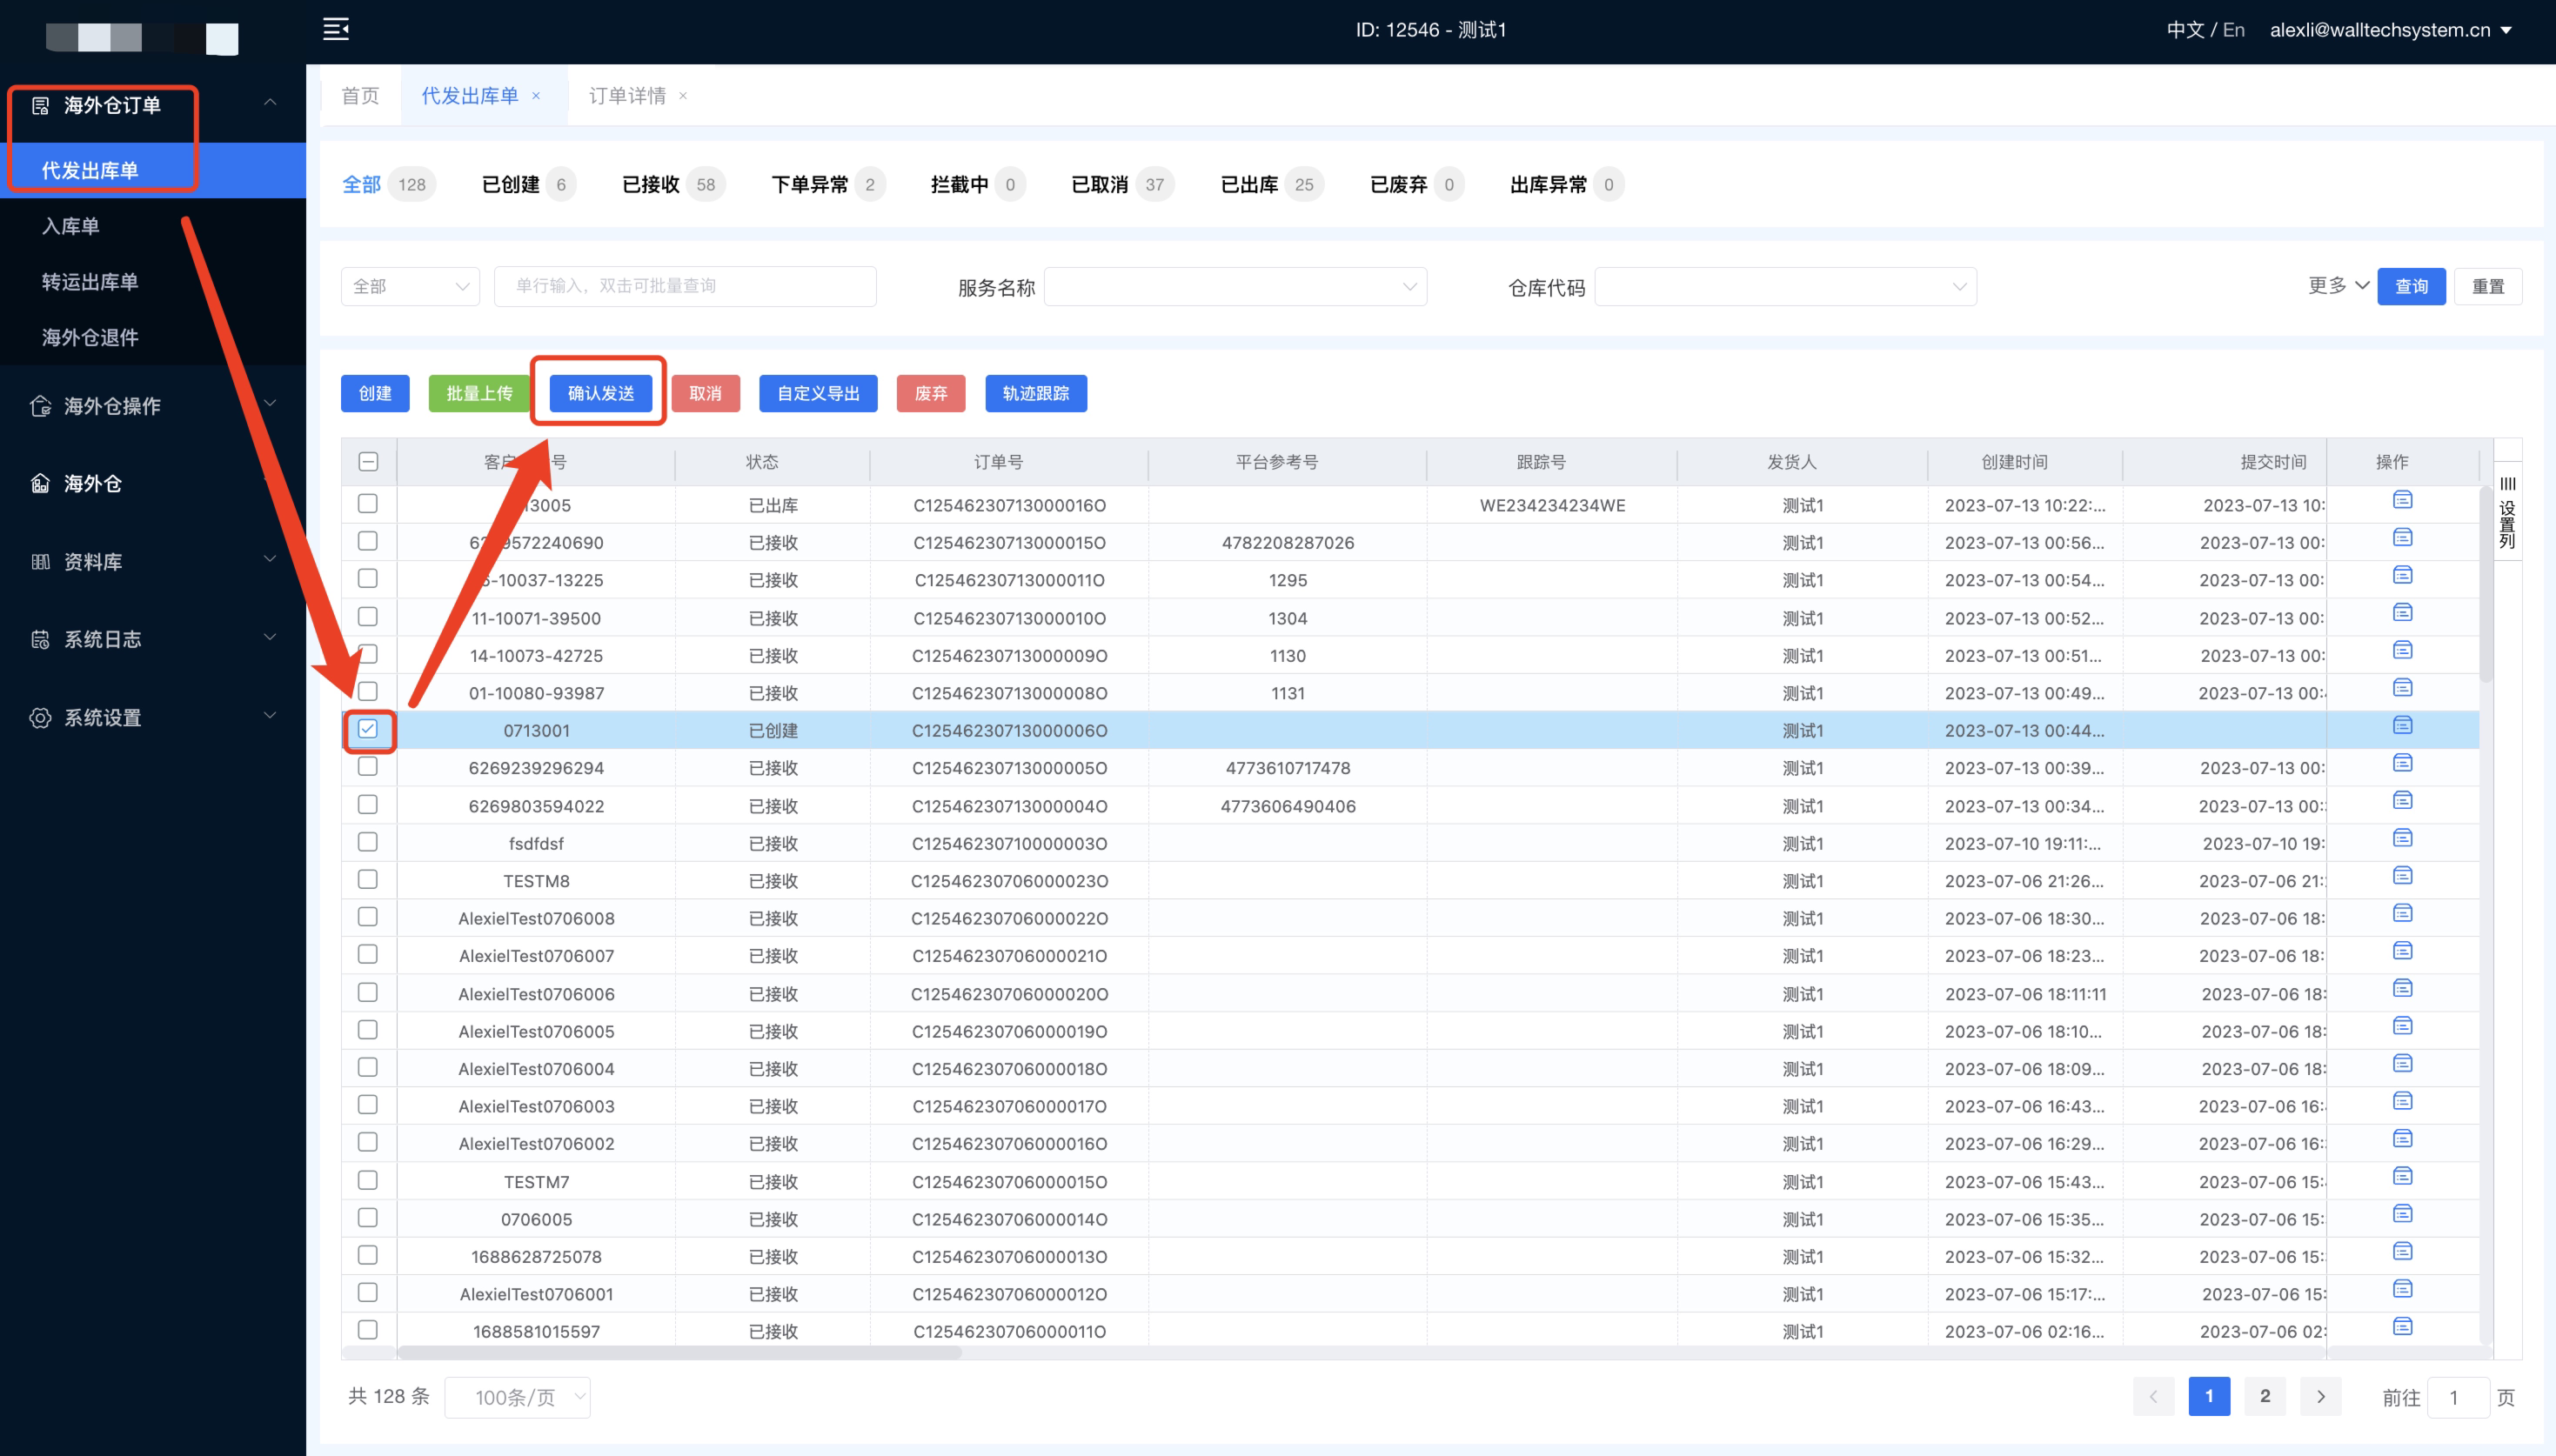
Task: Check the row with order C12546230713000016O
Action: 368,504
